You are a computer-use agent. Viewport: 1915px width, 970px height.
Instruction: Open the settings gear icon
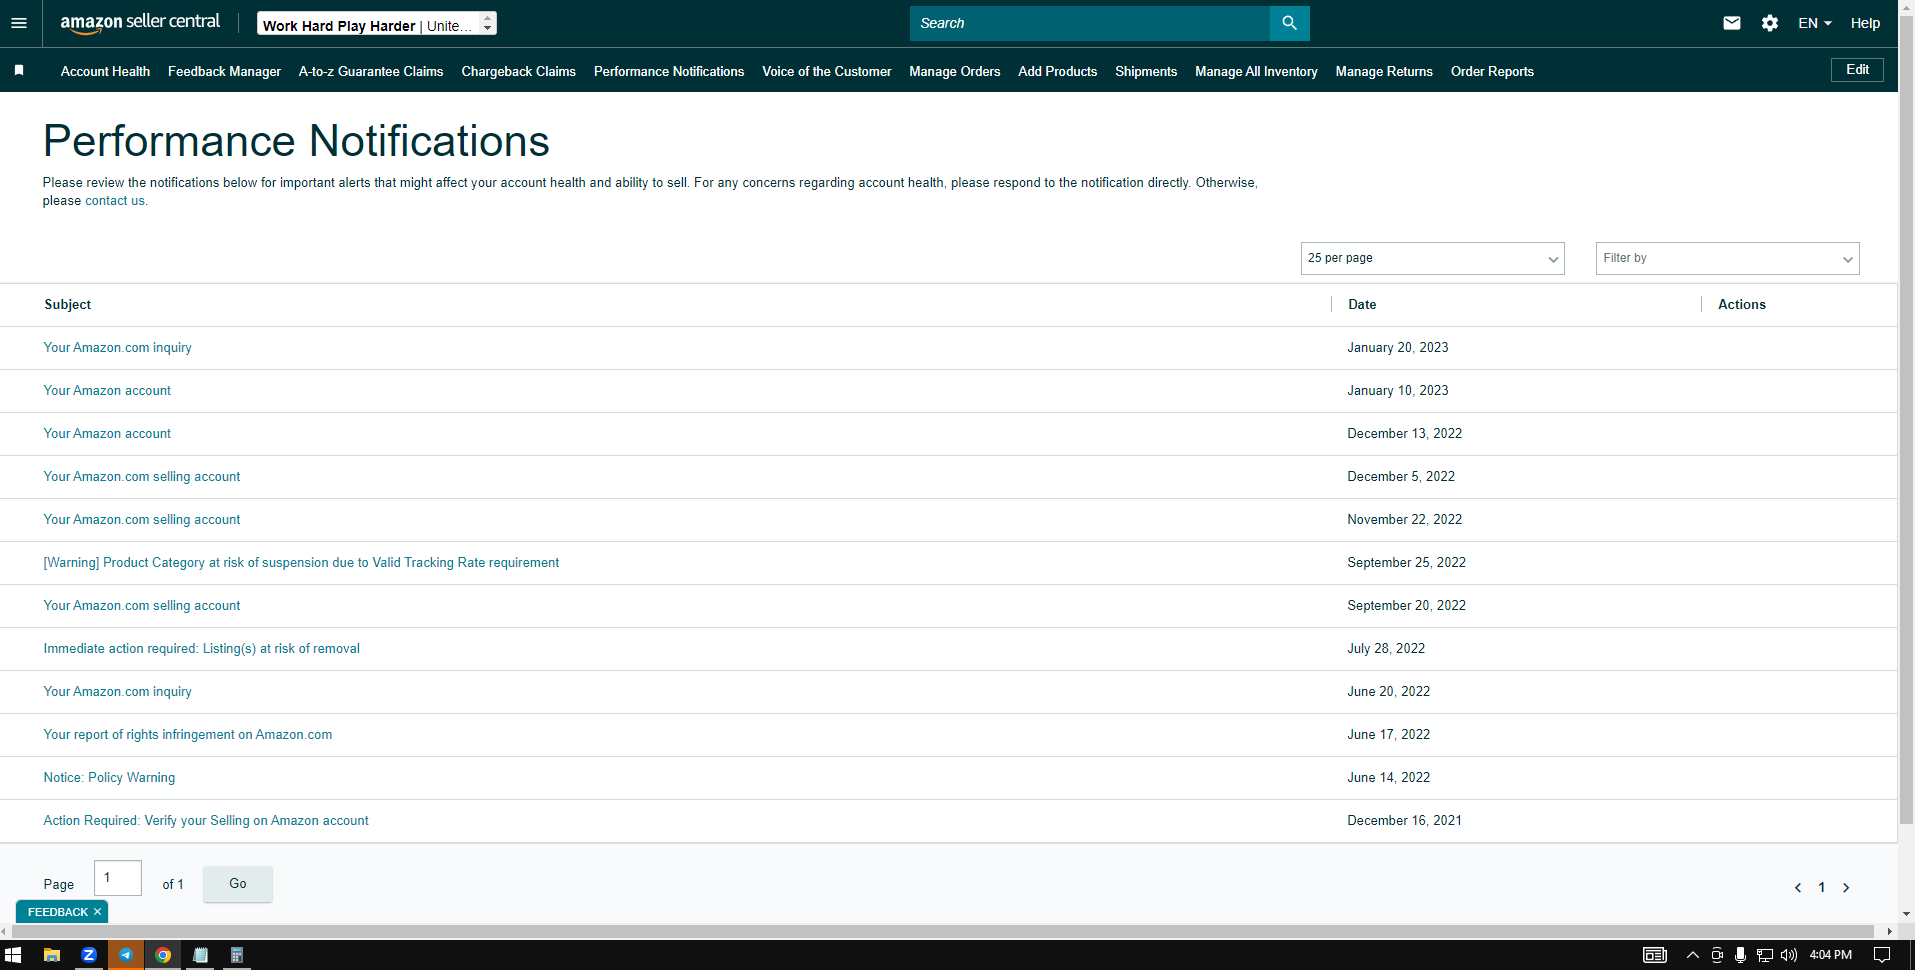(1770, 23)
